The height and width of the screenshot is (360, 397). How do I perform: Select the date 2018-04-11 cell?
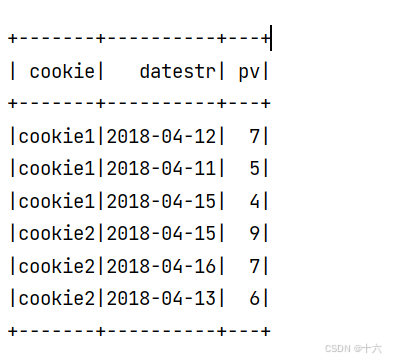point(161,168)
